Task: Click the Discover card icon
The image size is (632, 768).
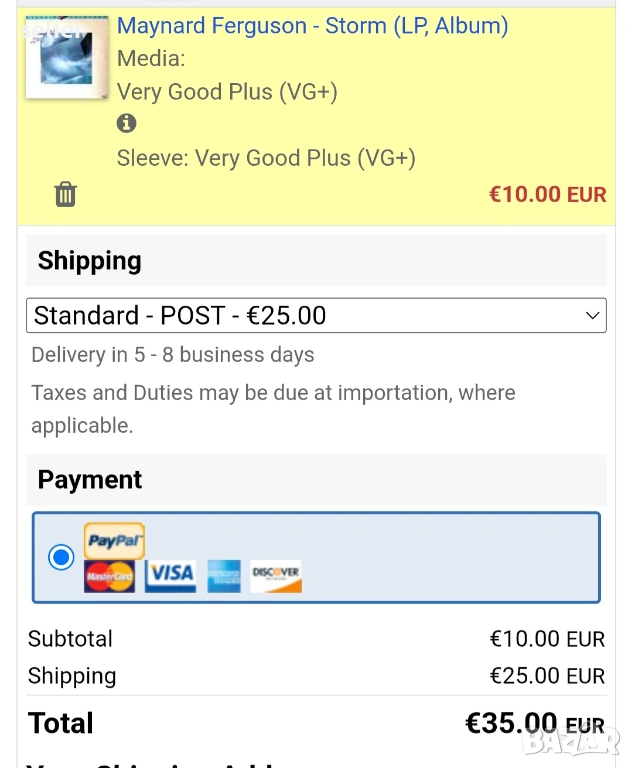Action: [275, 575]
